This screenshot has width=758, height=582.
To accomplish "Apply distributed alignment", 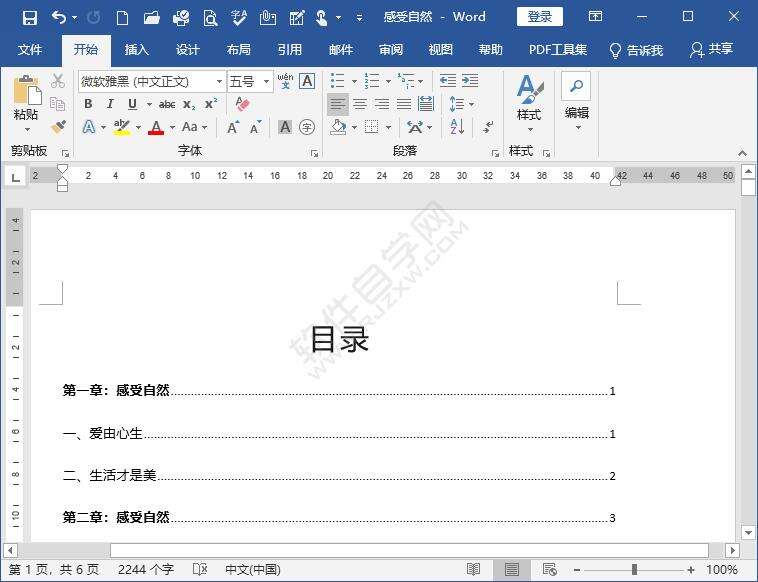I will (x=426, y=104).
